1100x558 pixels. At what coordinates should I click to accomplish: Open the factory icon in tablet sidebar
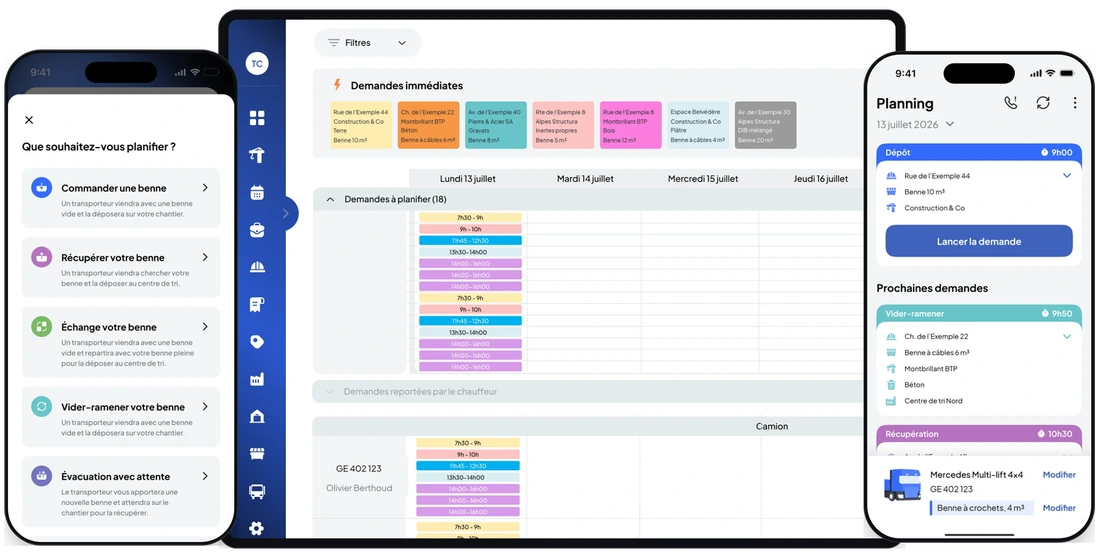click(x=257, y=379)
